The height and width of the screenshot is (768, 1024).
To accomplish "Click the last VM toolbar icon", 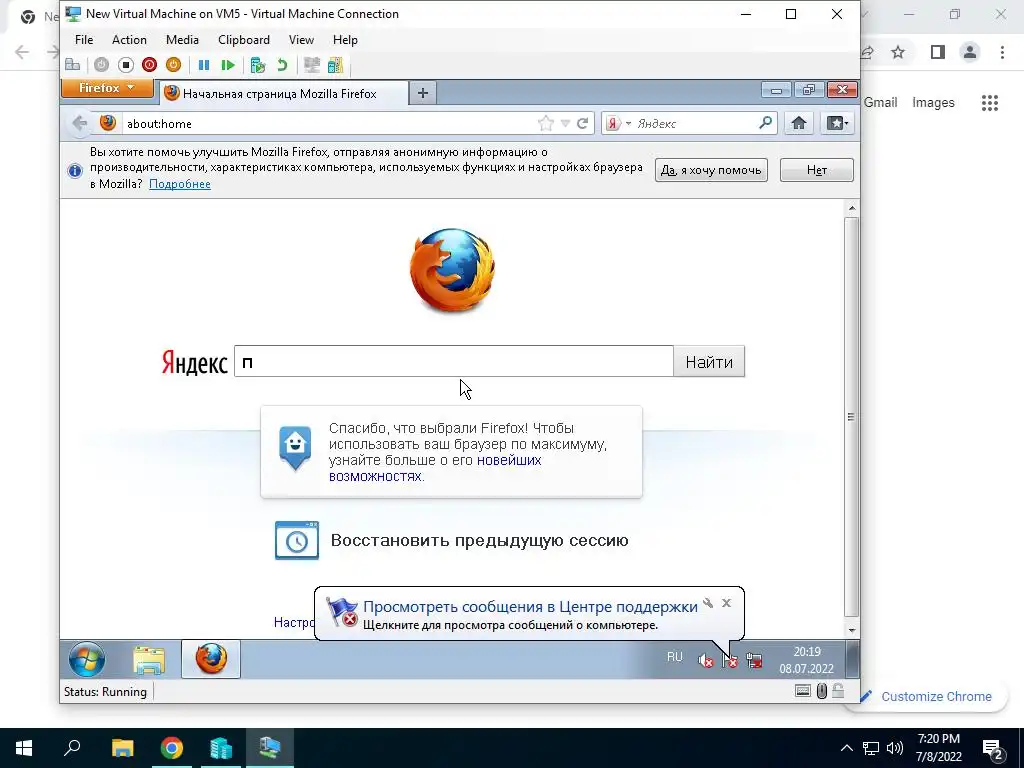I will (336, 65).
